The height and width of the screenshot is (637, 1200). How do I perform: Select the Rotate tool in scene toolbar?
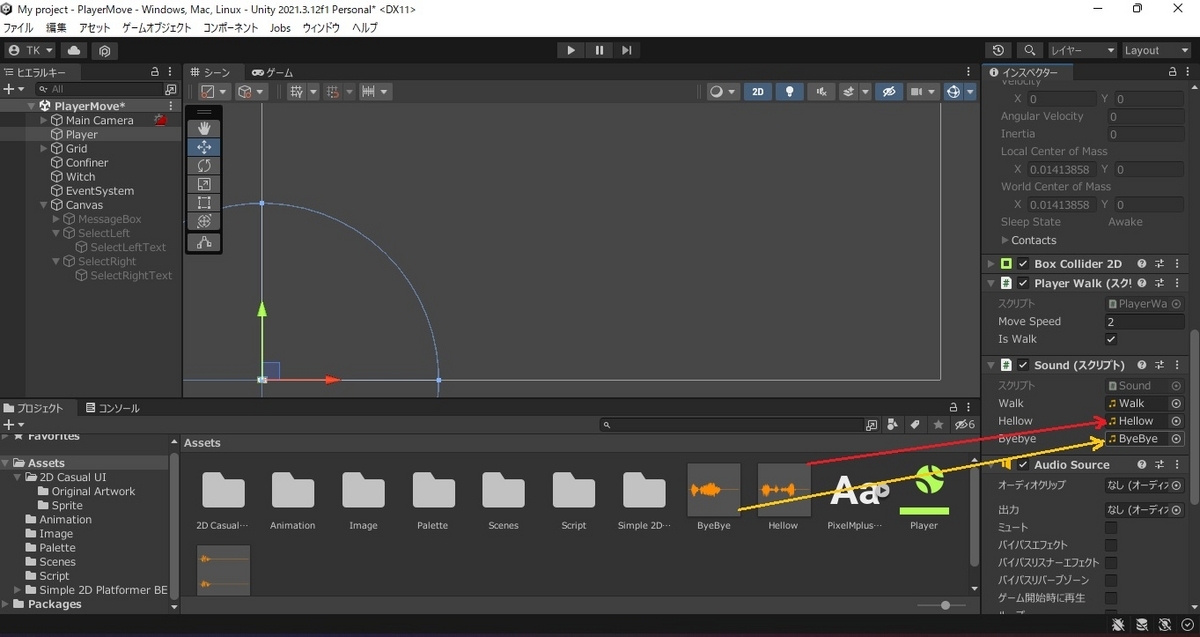[x=204, y=165]
